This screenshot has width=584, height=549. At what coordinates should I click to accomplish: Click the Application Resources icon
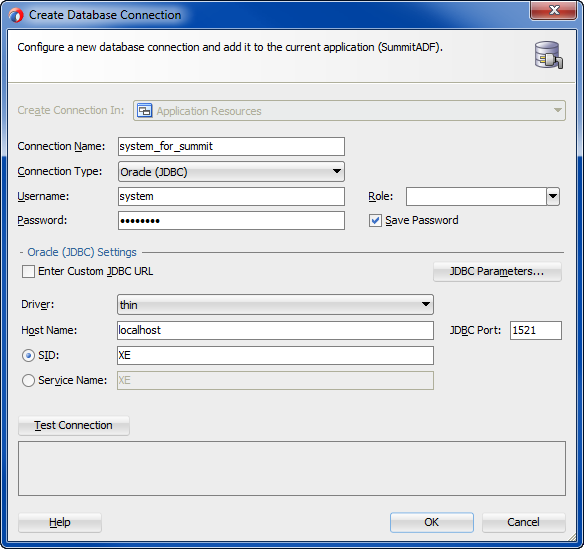click(x=145, y=111)
